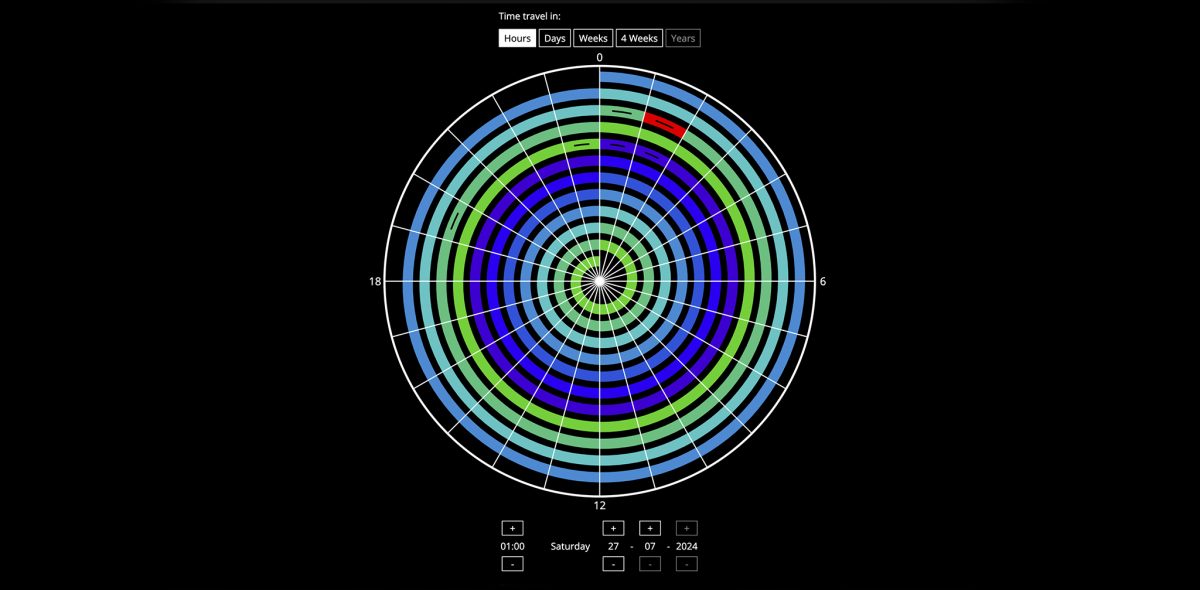Click the center point of the radial chart
1200x590 pixels.
(599, 281)
